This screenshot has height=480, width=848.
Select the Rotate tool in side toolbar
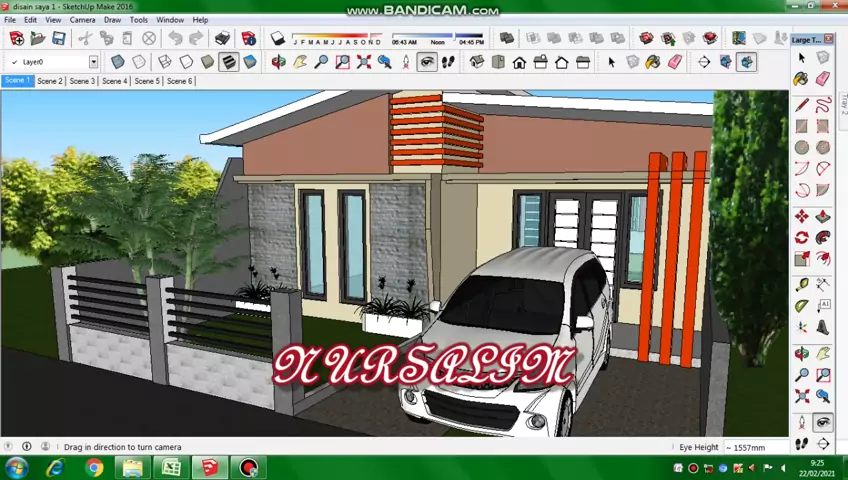(802, 238)
